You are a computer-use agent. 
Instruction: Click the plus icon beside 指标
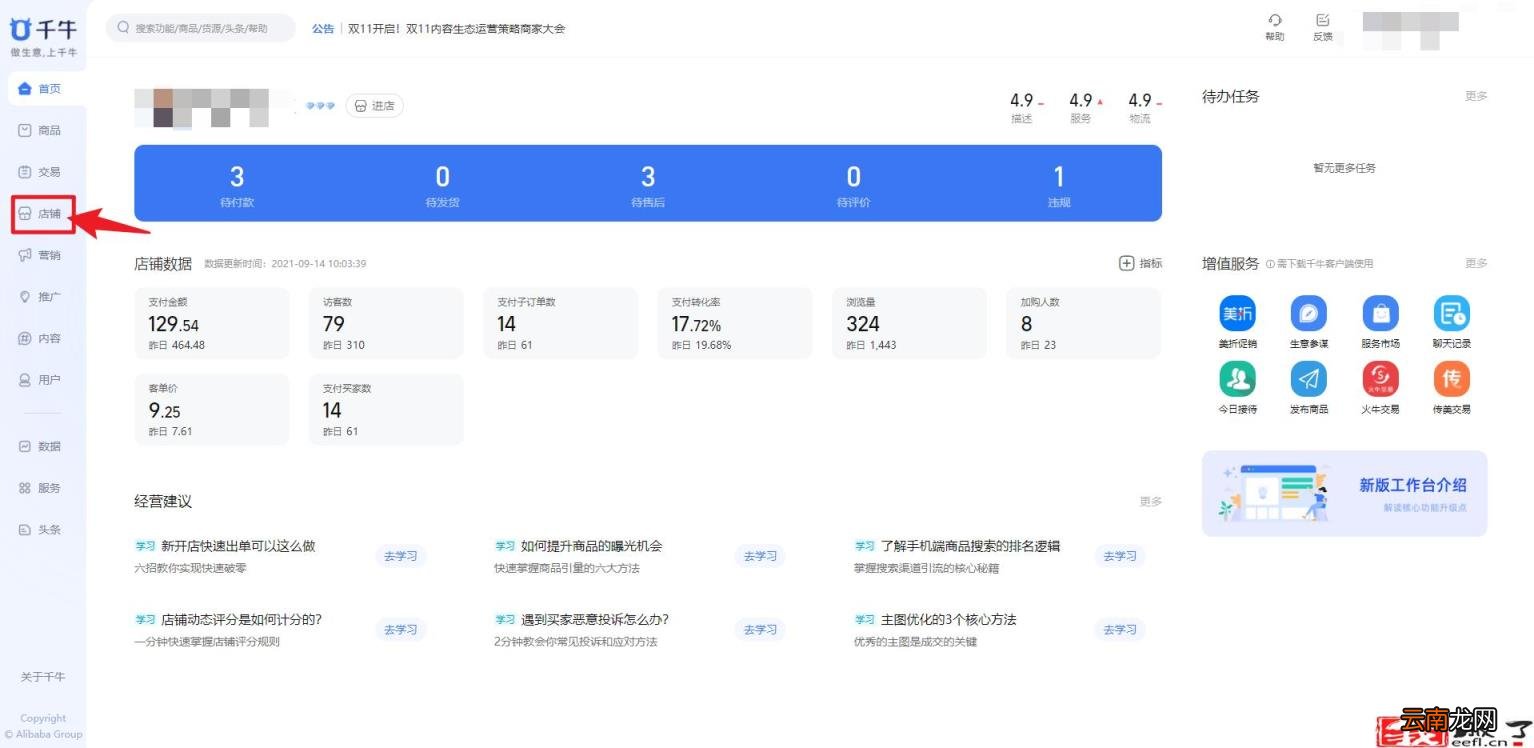(1126, 263)
